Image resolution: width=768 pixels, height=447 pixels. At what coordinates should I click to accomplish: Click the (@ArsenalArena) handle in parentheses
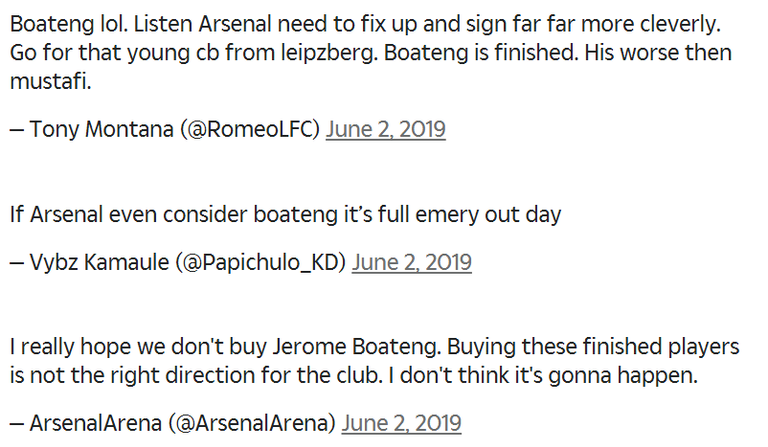pos(252,422)
